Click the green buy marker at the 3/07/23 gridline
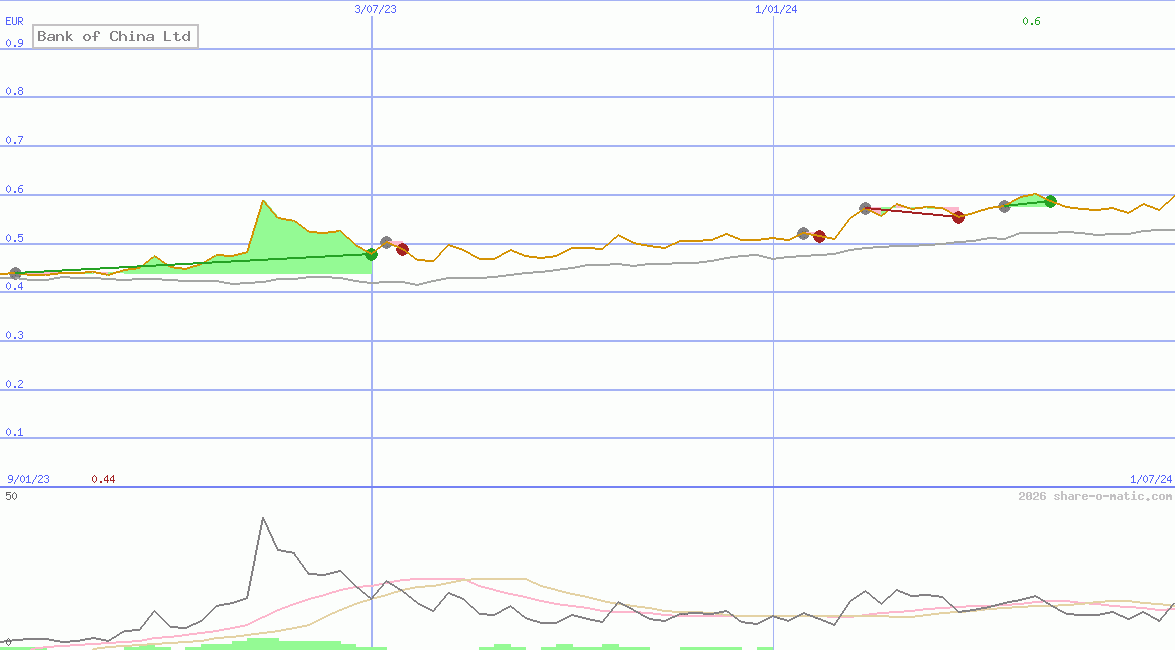 (372, 255)
